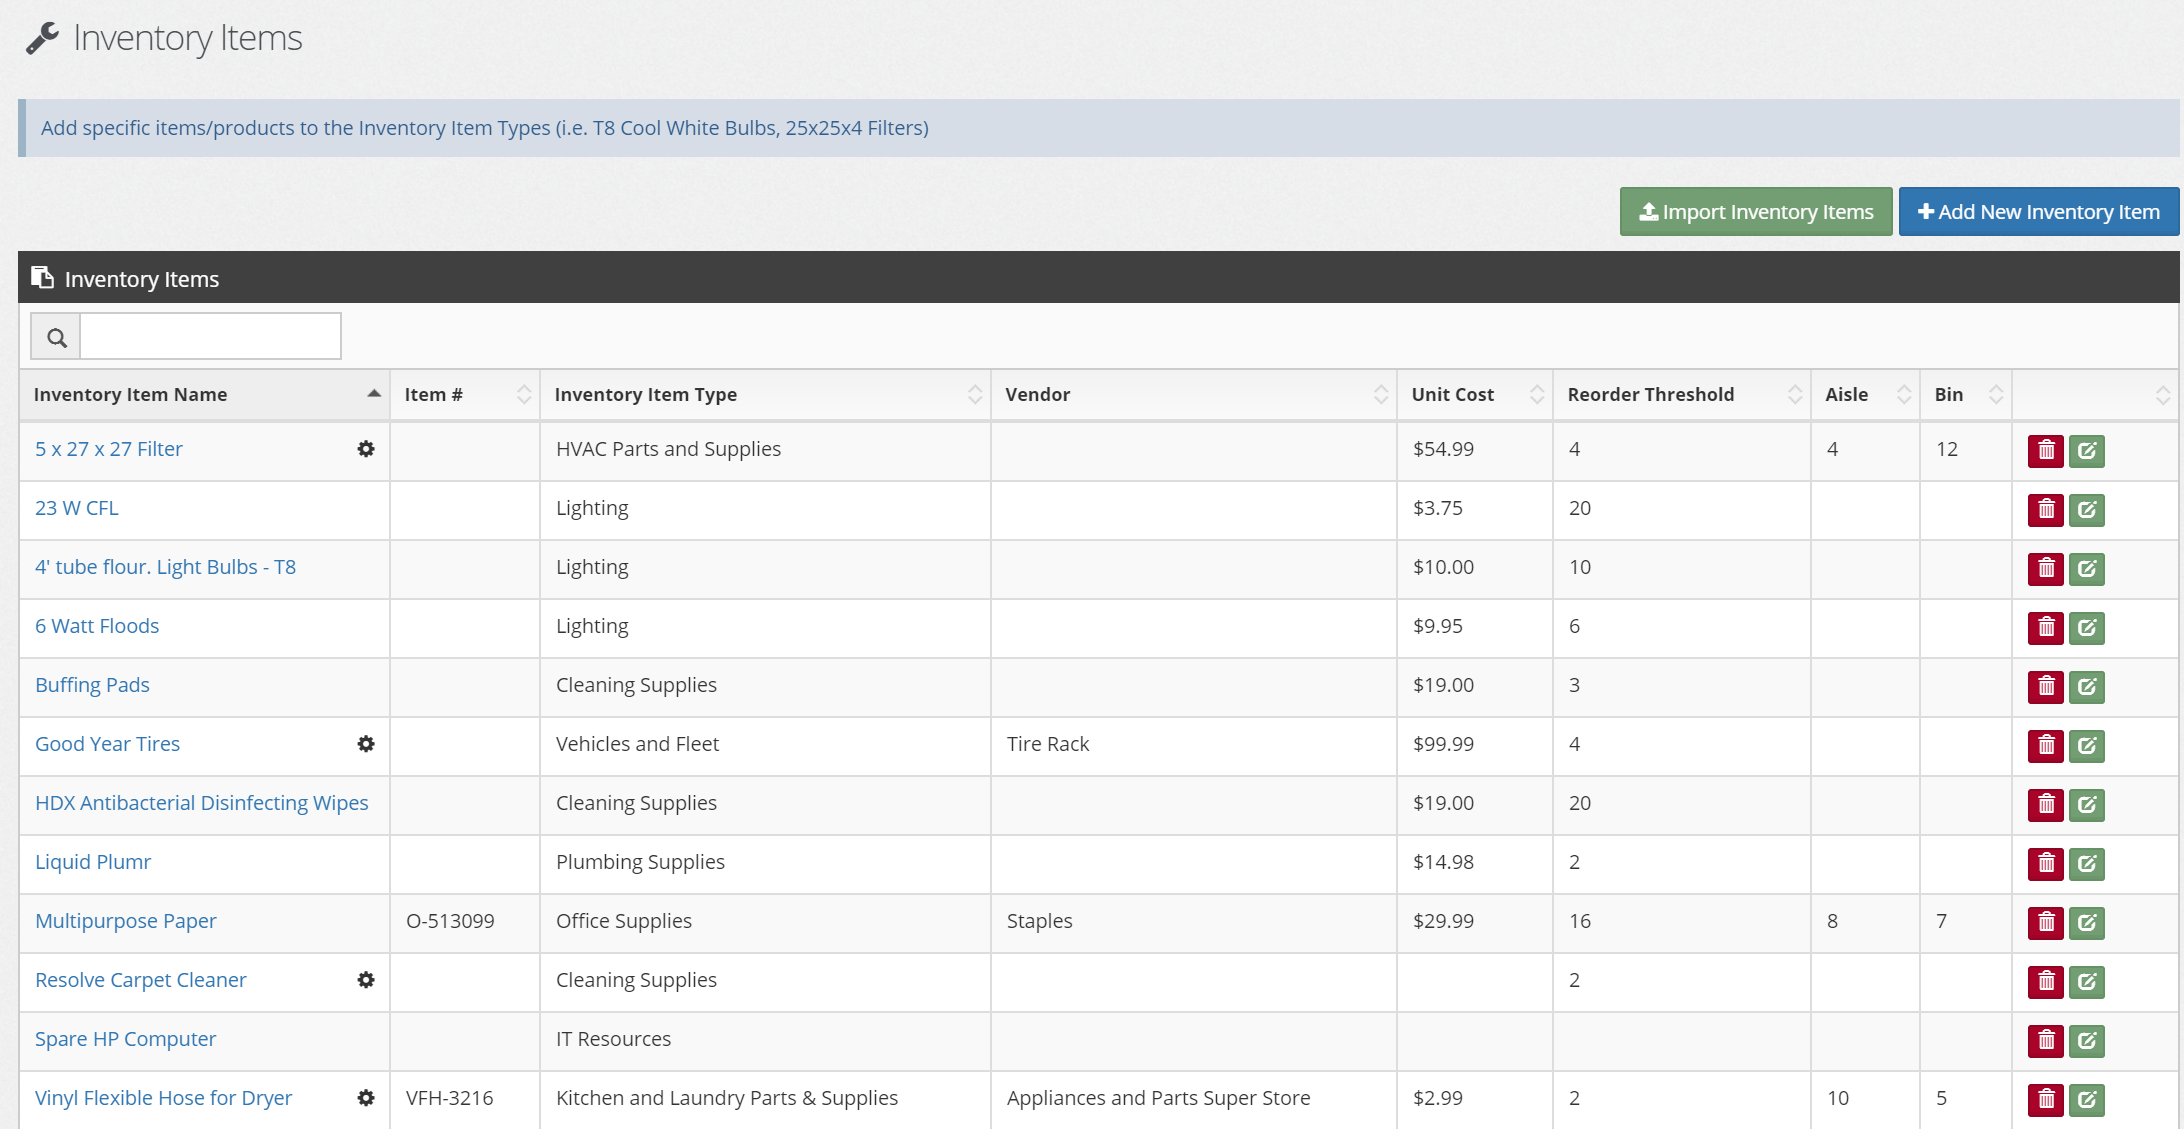This screenshot has width=2184, height=1129.
Task: Edit the Resolve Carpet Cleaner item
Action: (x=2086, y=982)
